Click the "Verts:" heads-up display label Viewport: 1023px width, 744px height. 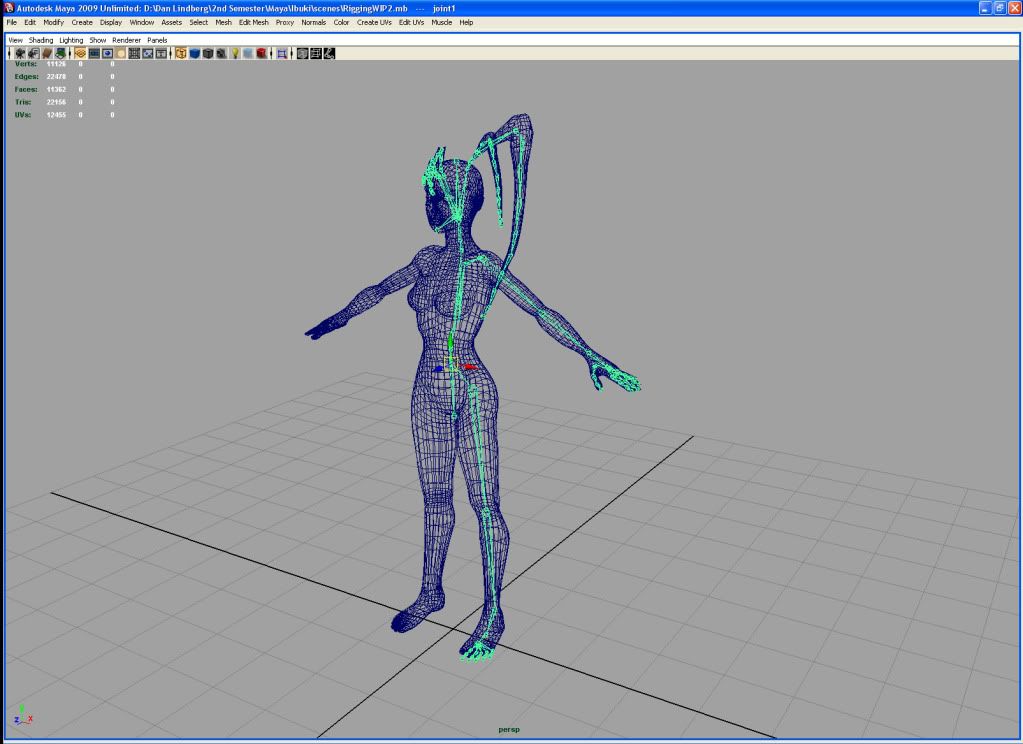(26, 64)
